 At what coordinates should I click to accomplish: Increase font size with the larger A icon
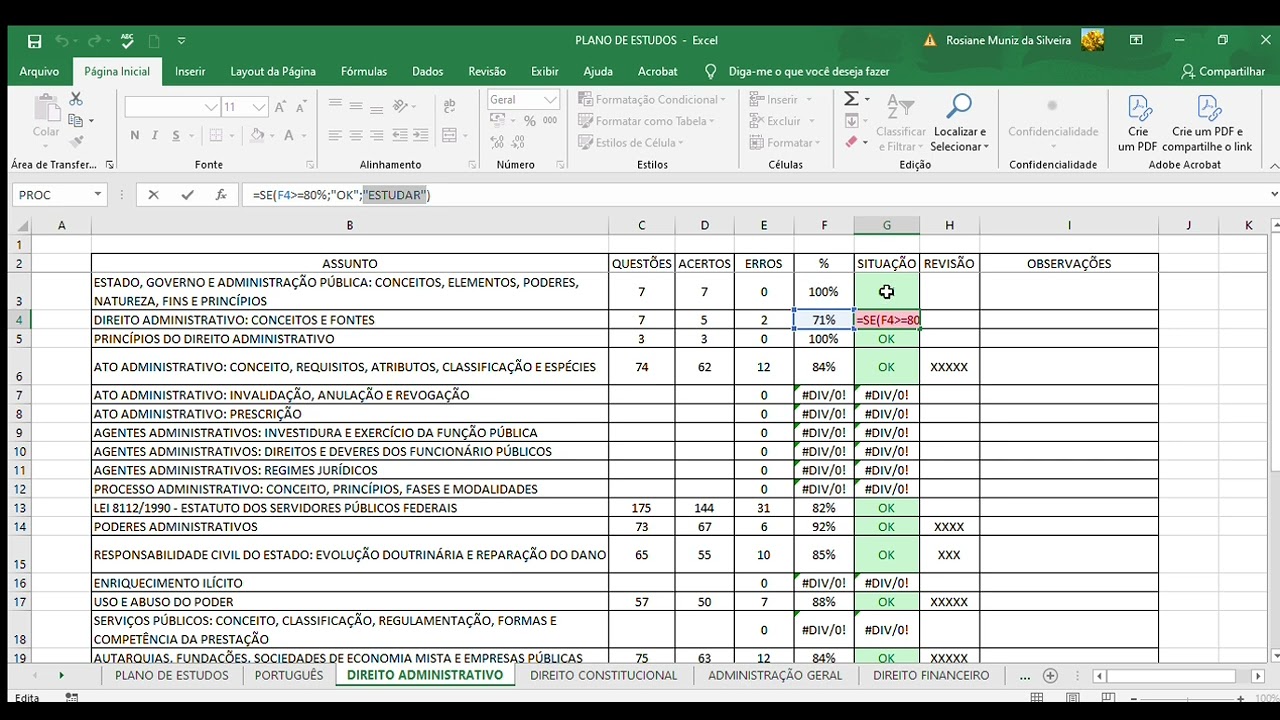click(281, 107)
